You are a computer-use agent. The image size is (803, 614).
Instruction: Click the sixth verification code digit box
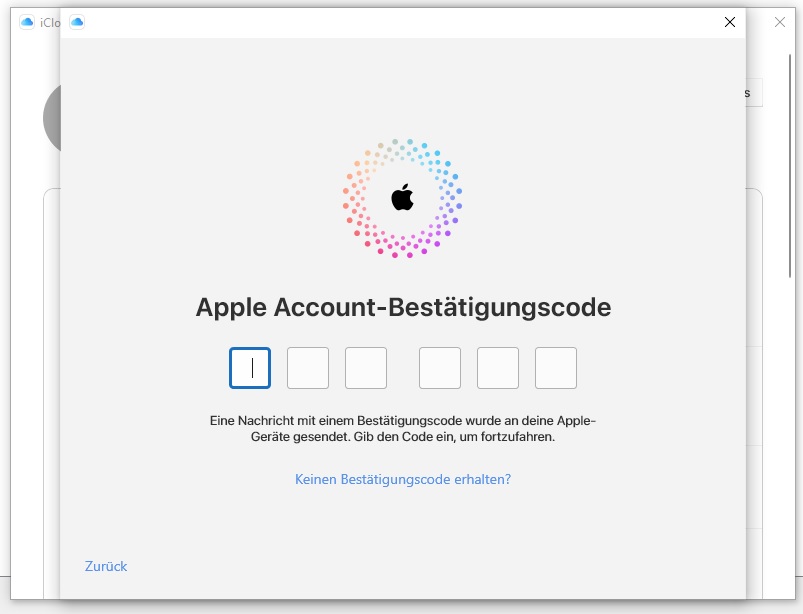pyautogui.click(x=556, y=368)
